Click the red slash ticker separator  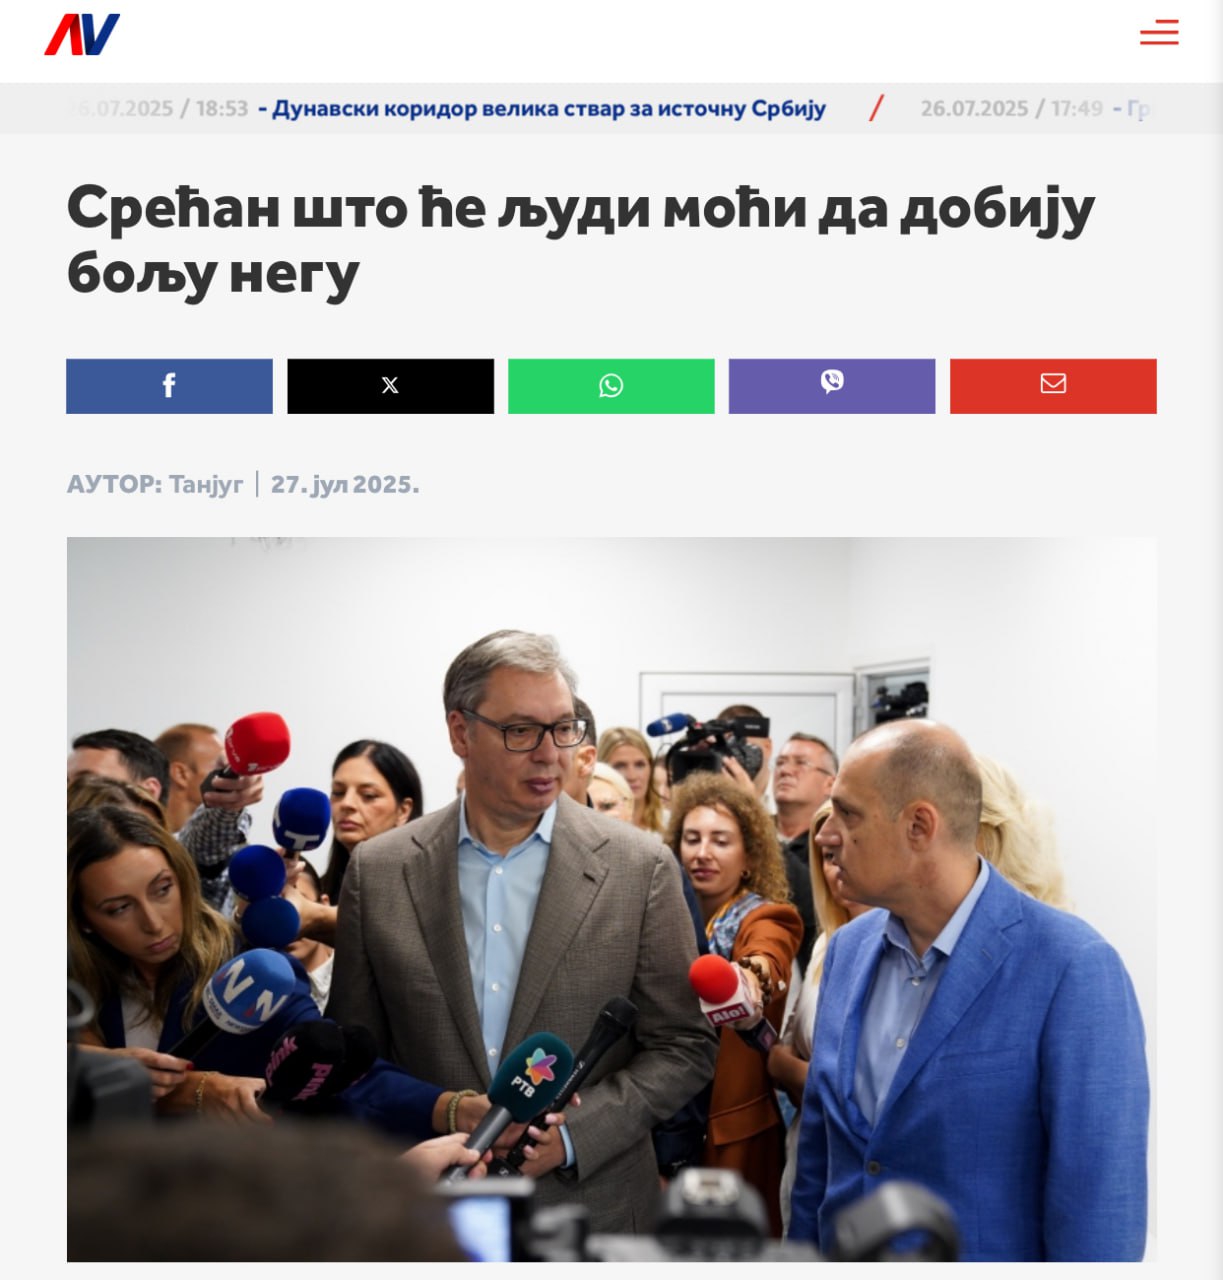[x=876, y=108]
